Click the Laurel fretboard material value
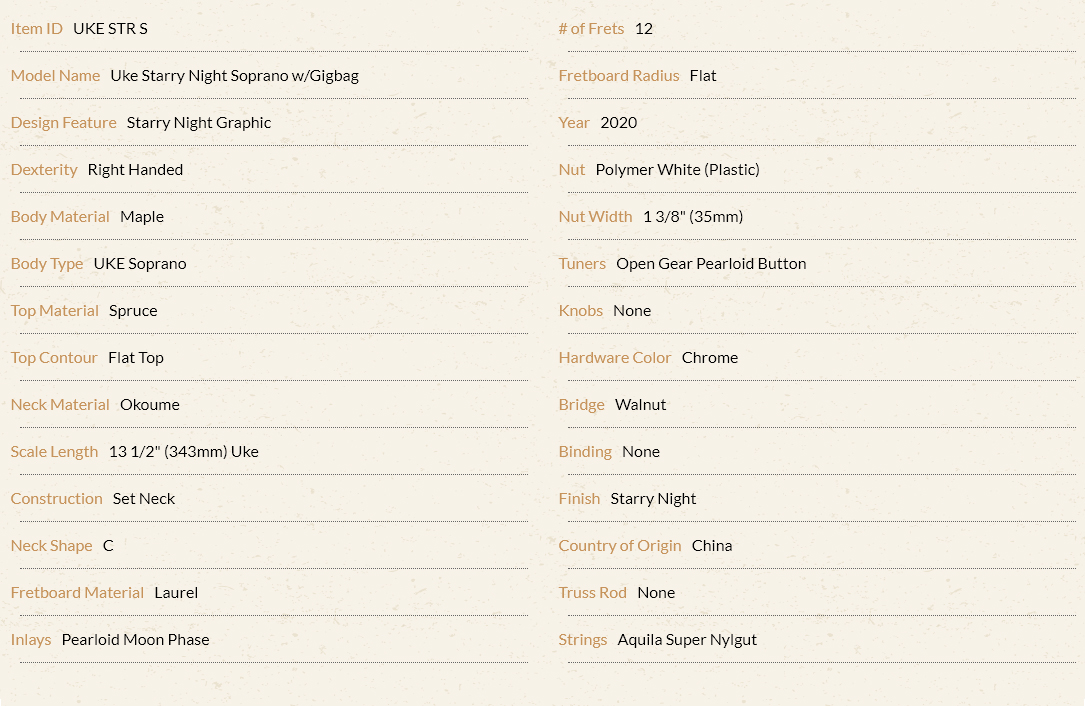Screen dimensions: 1085x706 click(x=176, y=593)
